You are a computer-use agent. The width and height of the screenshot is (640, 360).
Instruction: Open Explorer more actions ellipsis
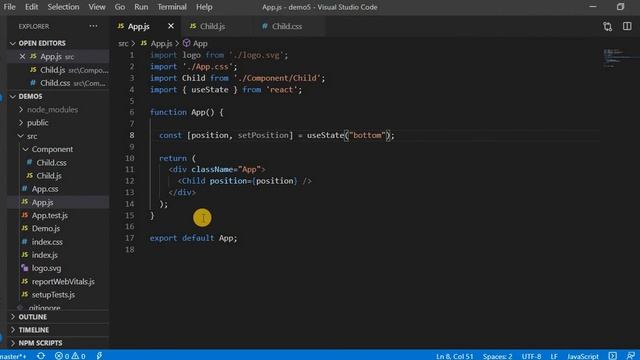click(x=93, y=26)
